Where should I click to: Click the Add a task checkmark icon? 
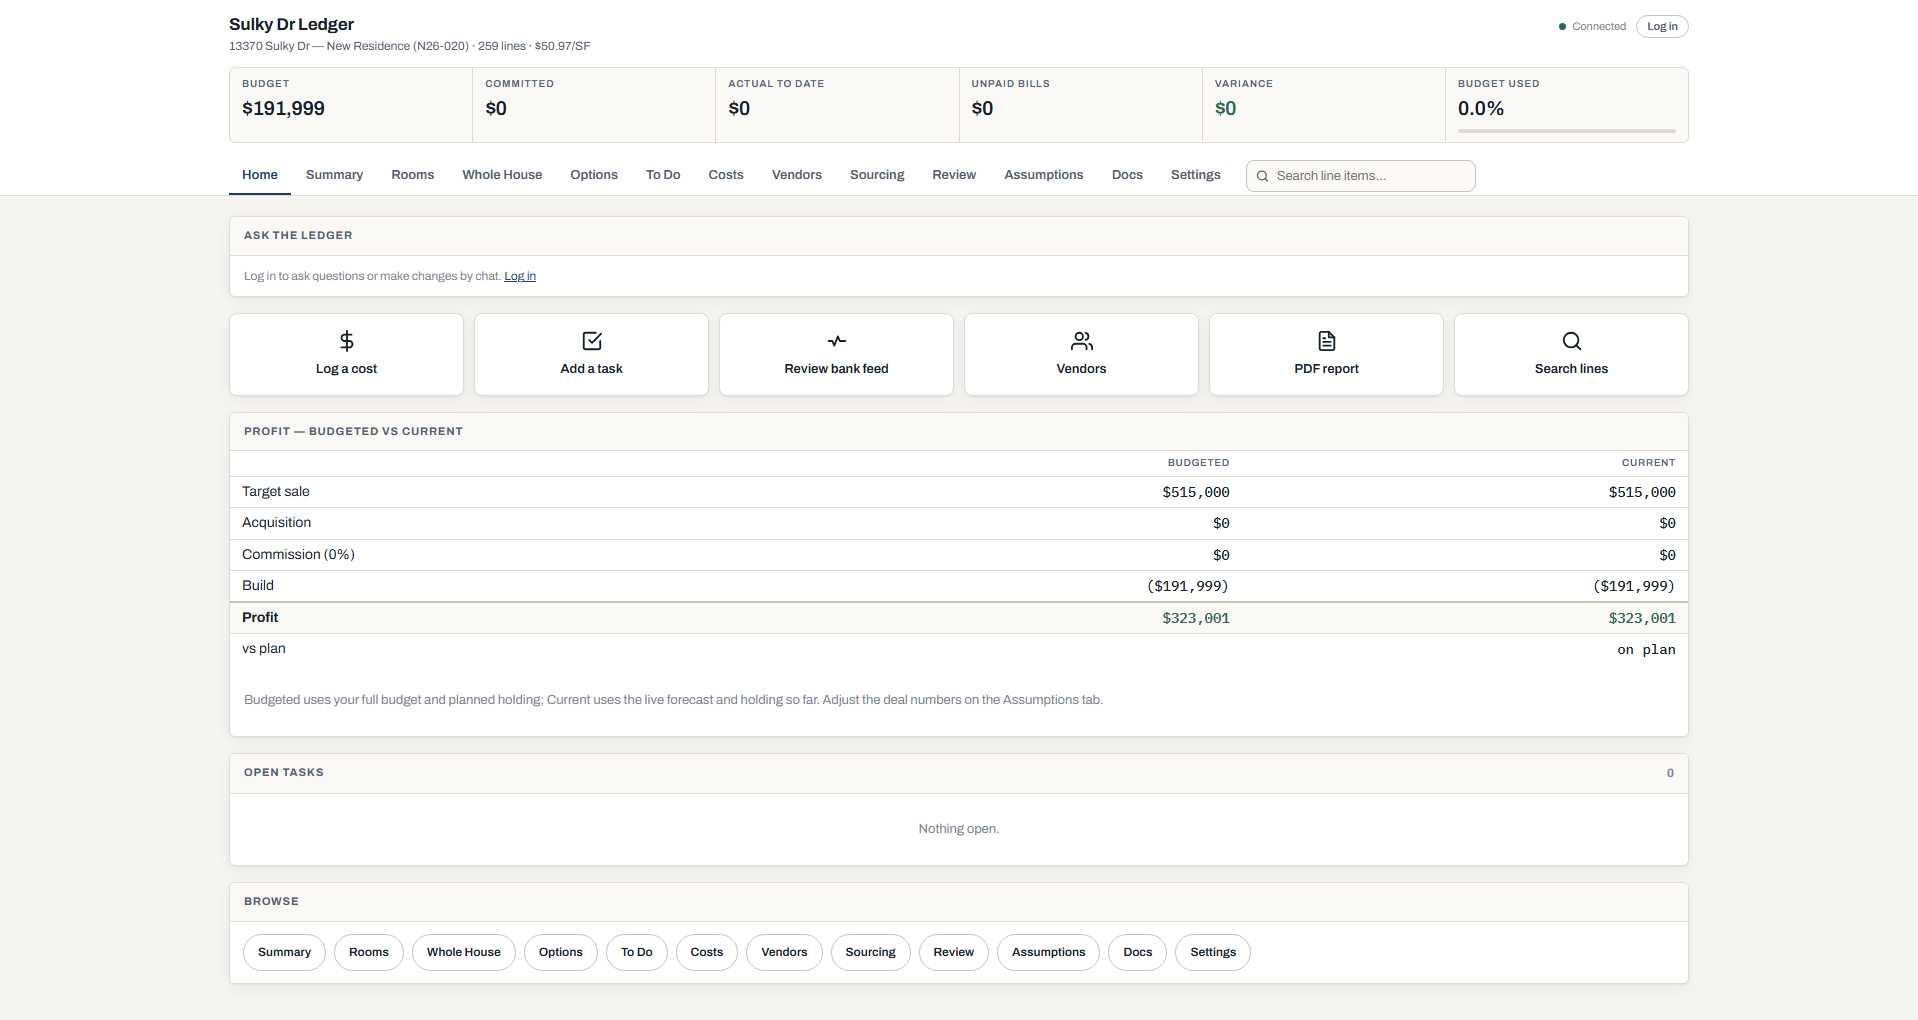592,341
